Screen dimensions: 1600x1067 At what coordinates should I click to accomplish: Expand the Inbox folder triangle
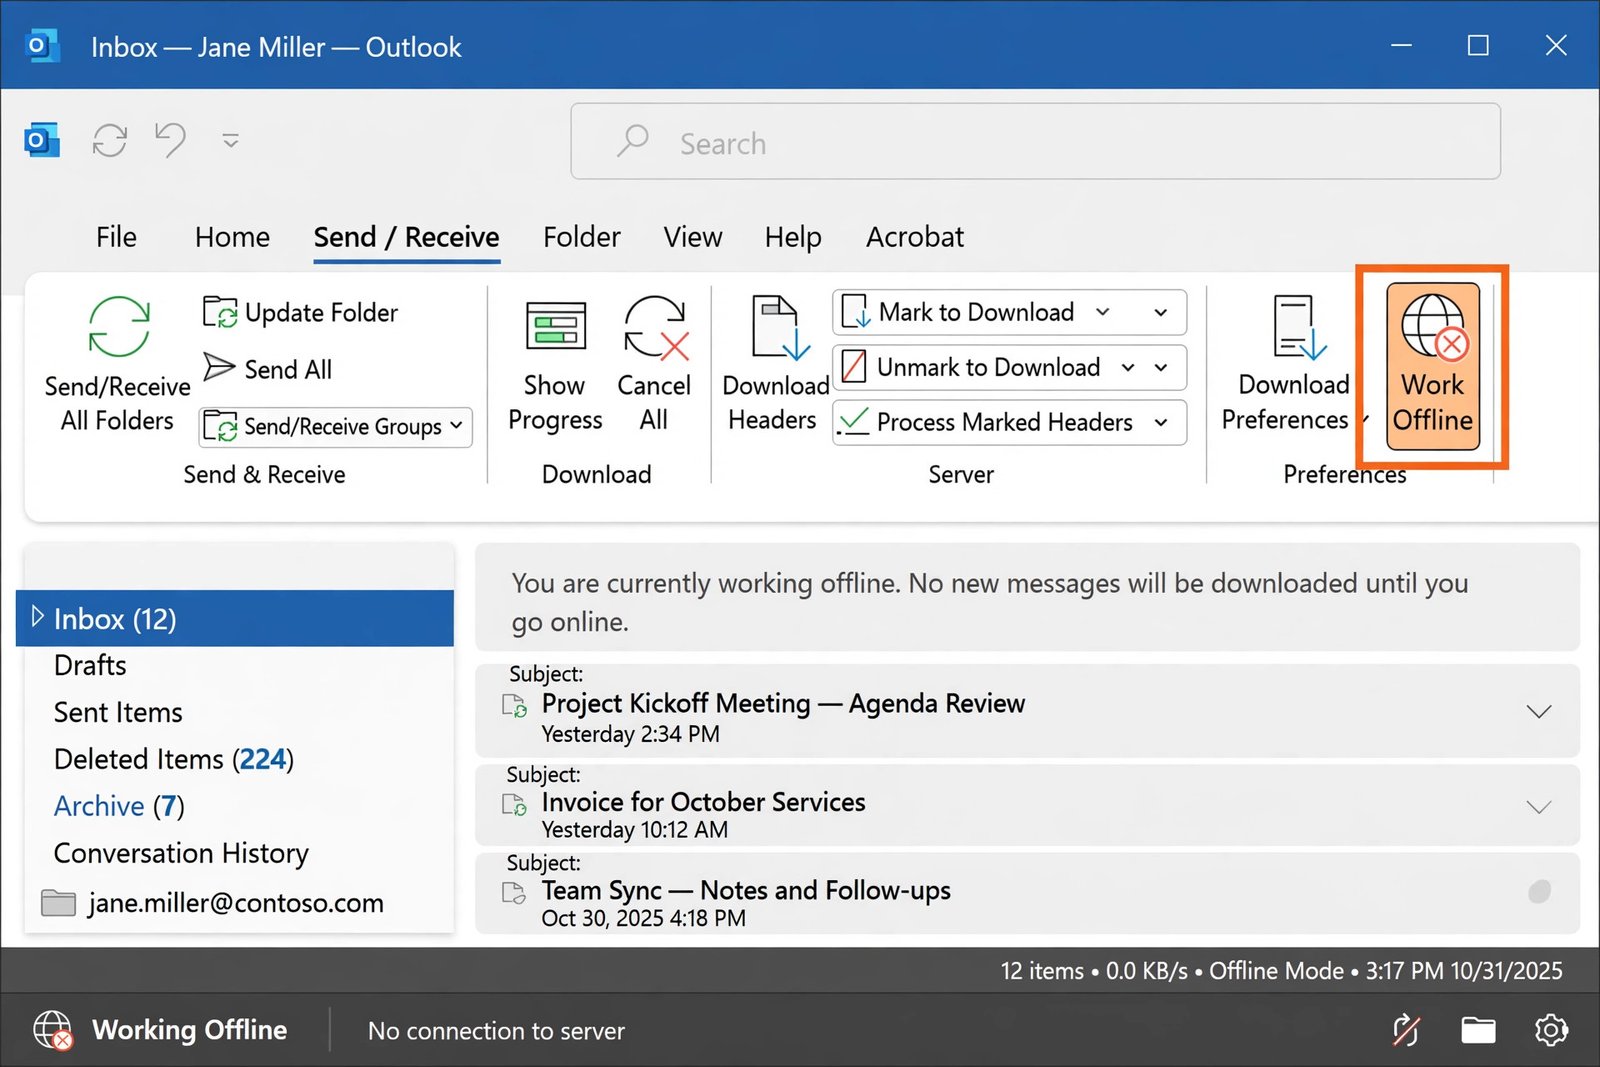tap(38, 616)
